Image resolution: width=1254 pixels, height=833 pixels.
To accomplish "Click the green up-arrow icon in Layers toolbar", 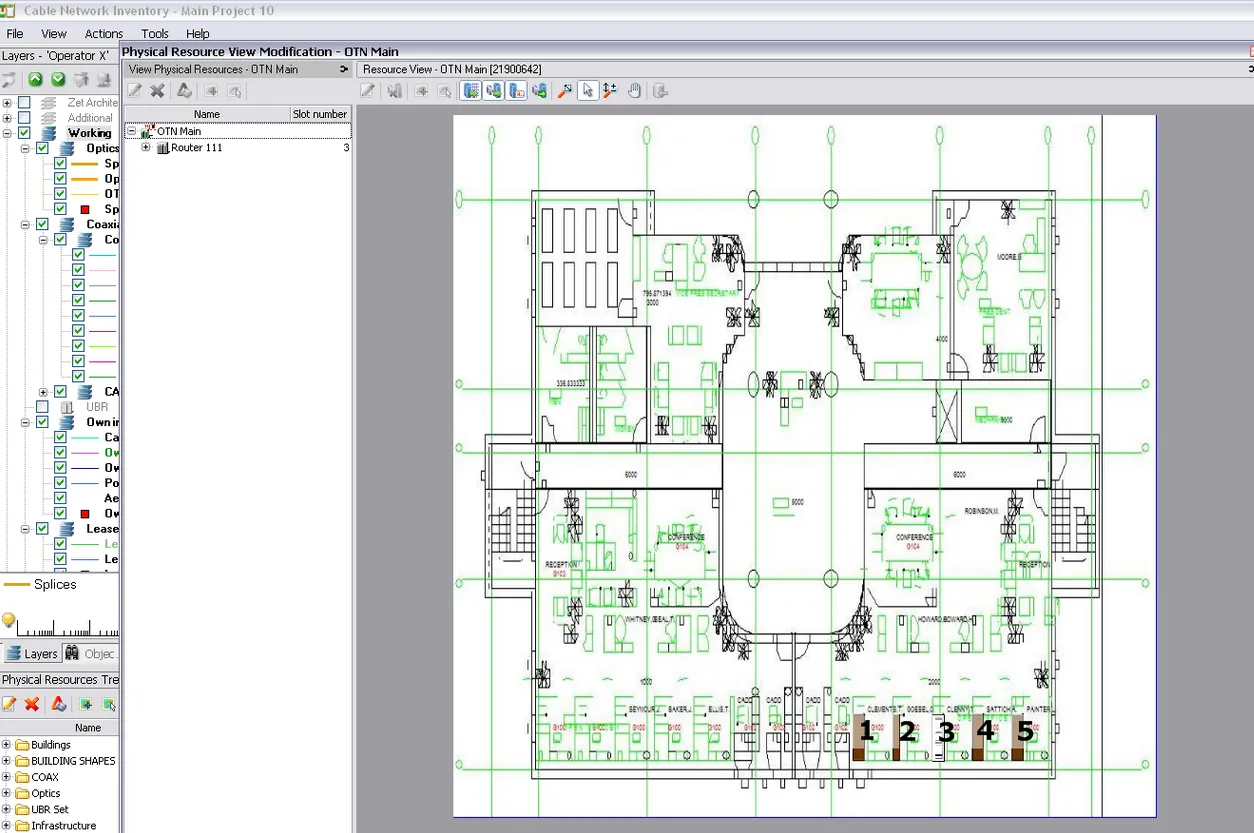I will pos(35,80).
